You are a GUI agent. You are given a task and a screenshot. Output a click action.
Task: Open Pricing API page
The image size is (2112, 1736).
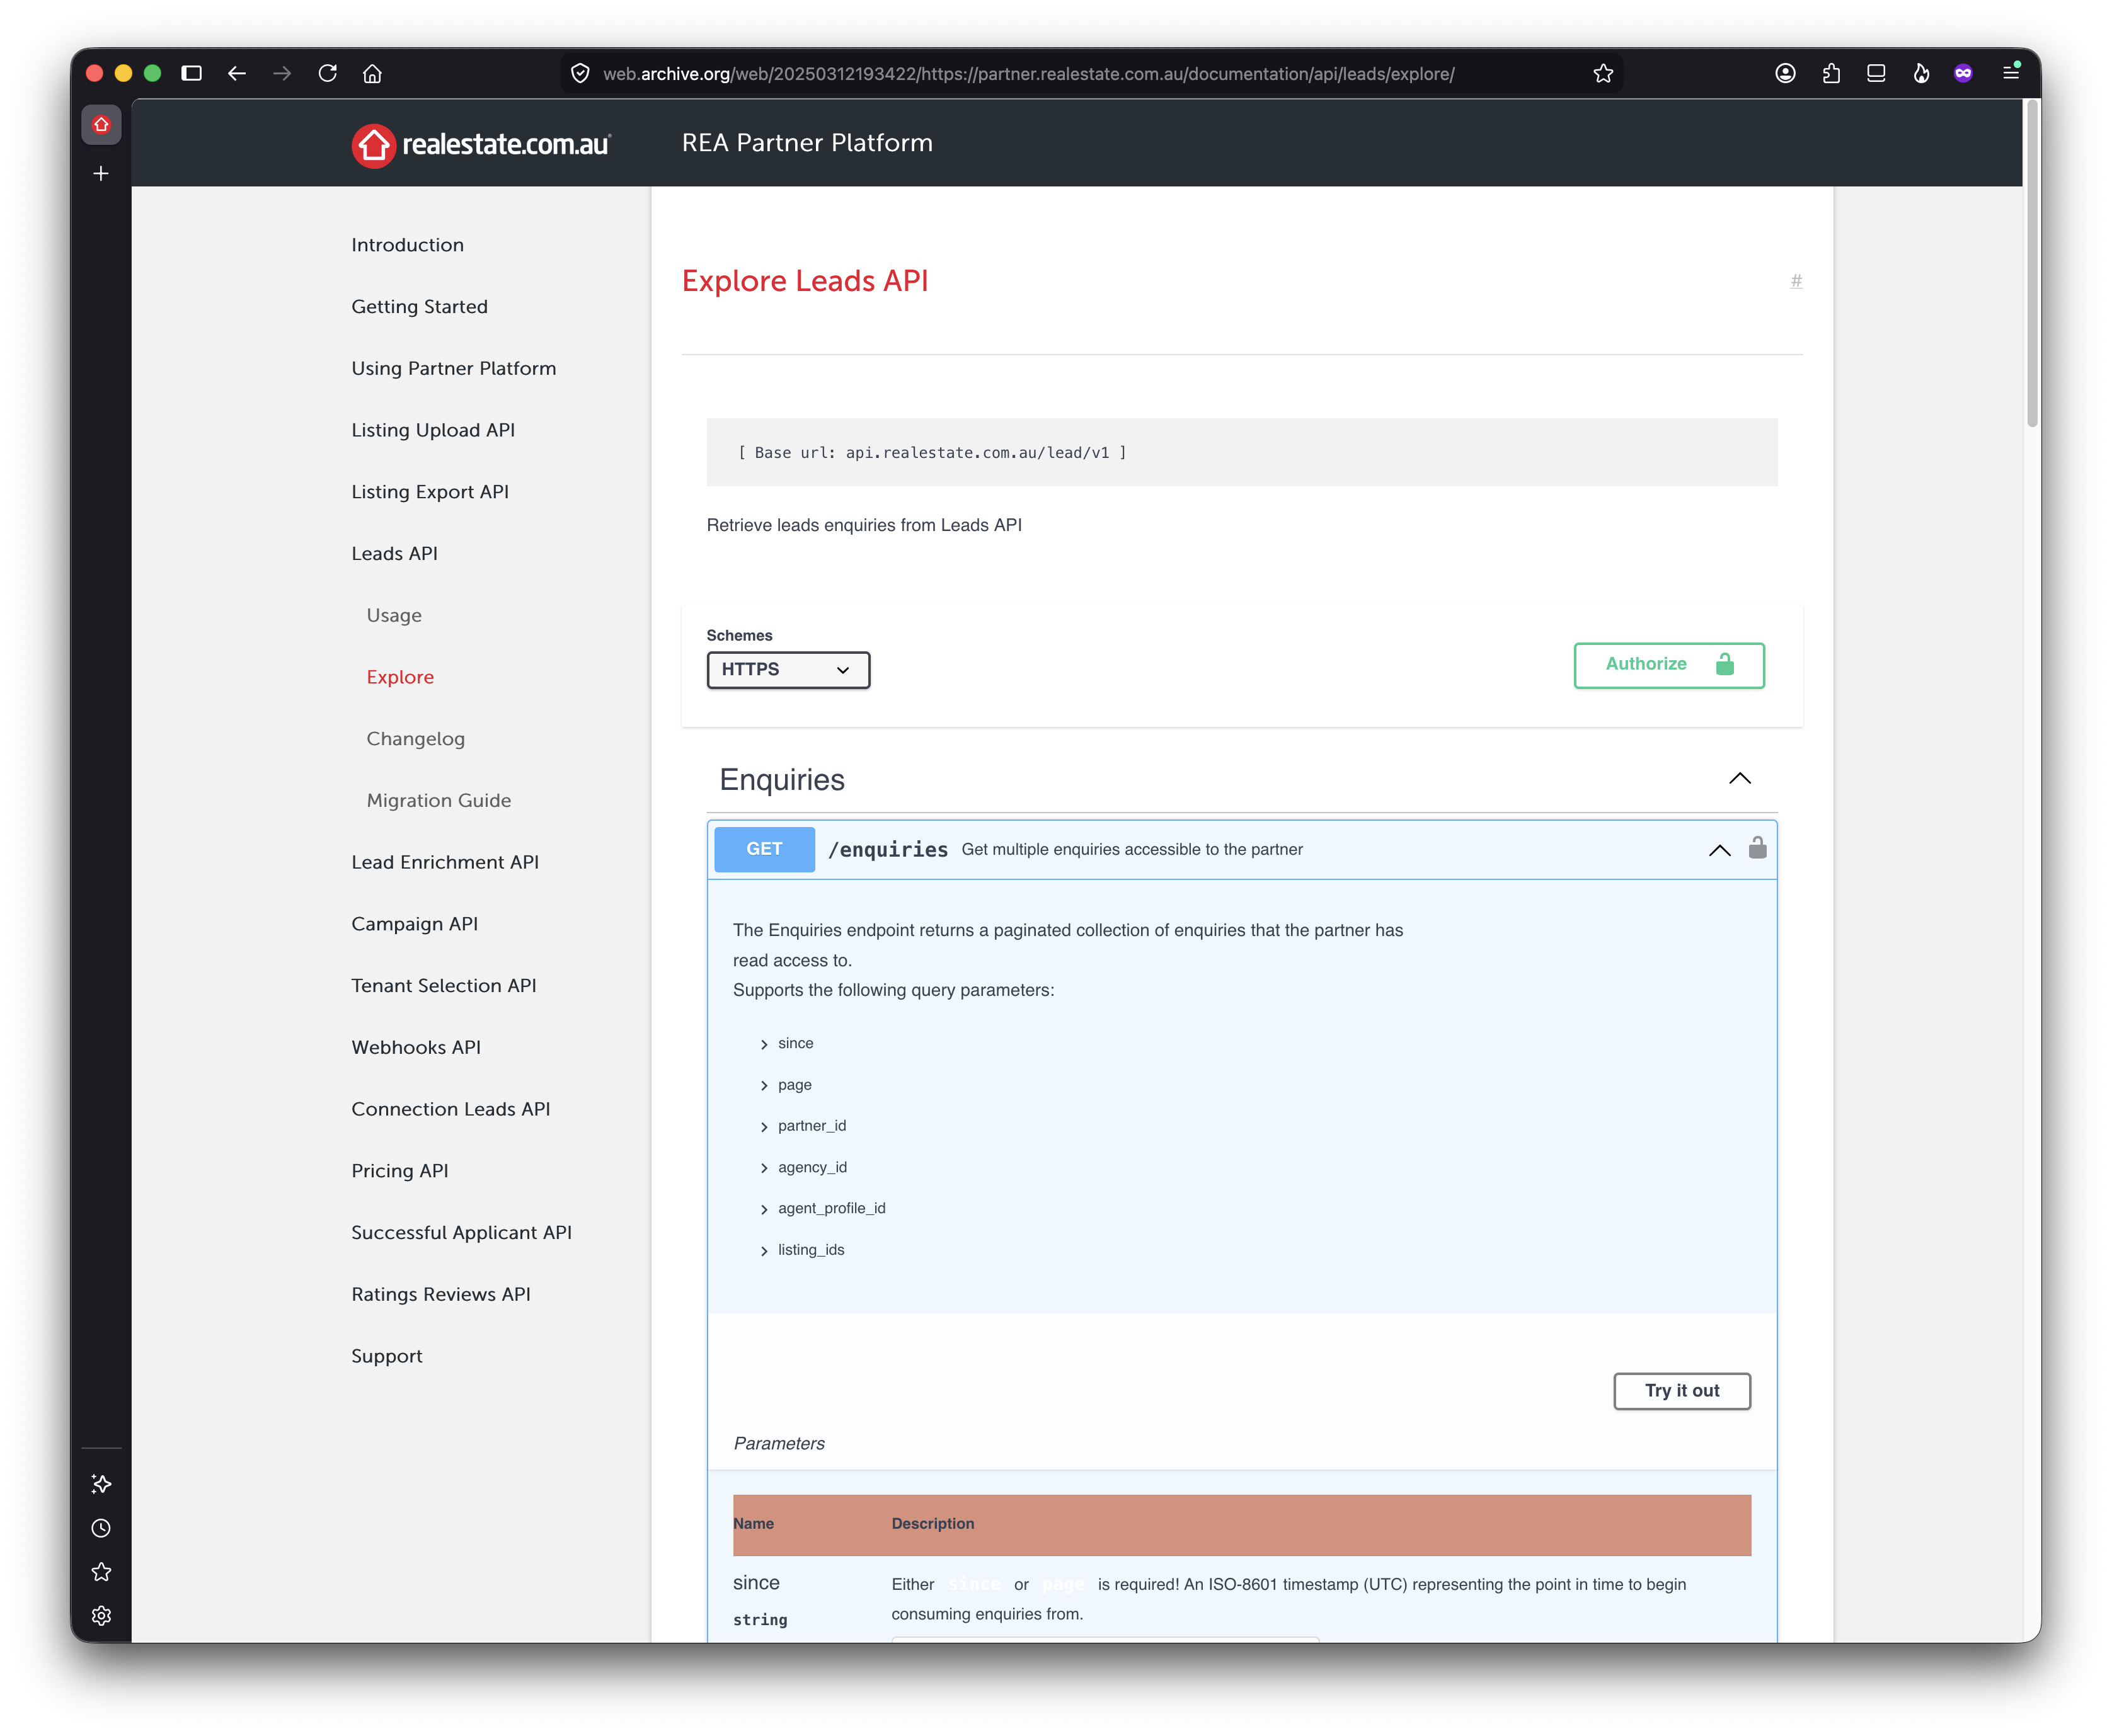[x=399, y=1172]
